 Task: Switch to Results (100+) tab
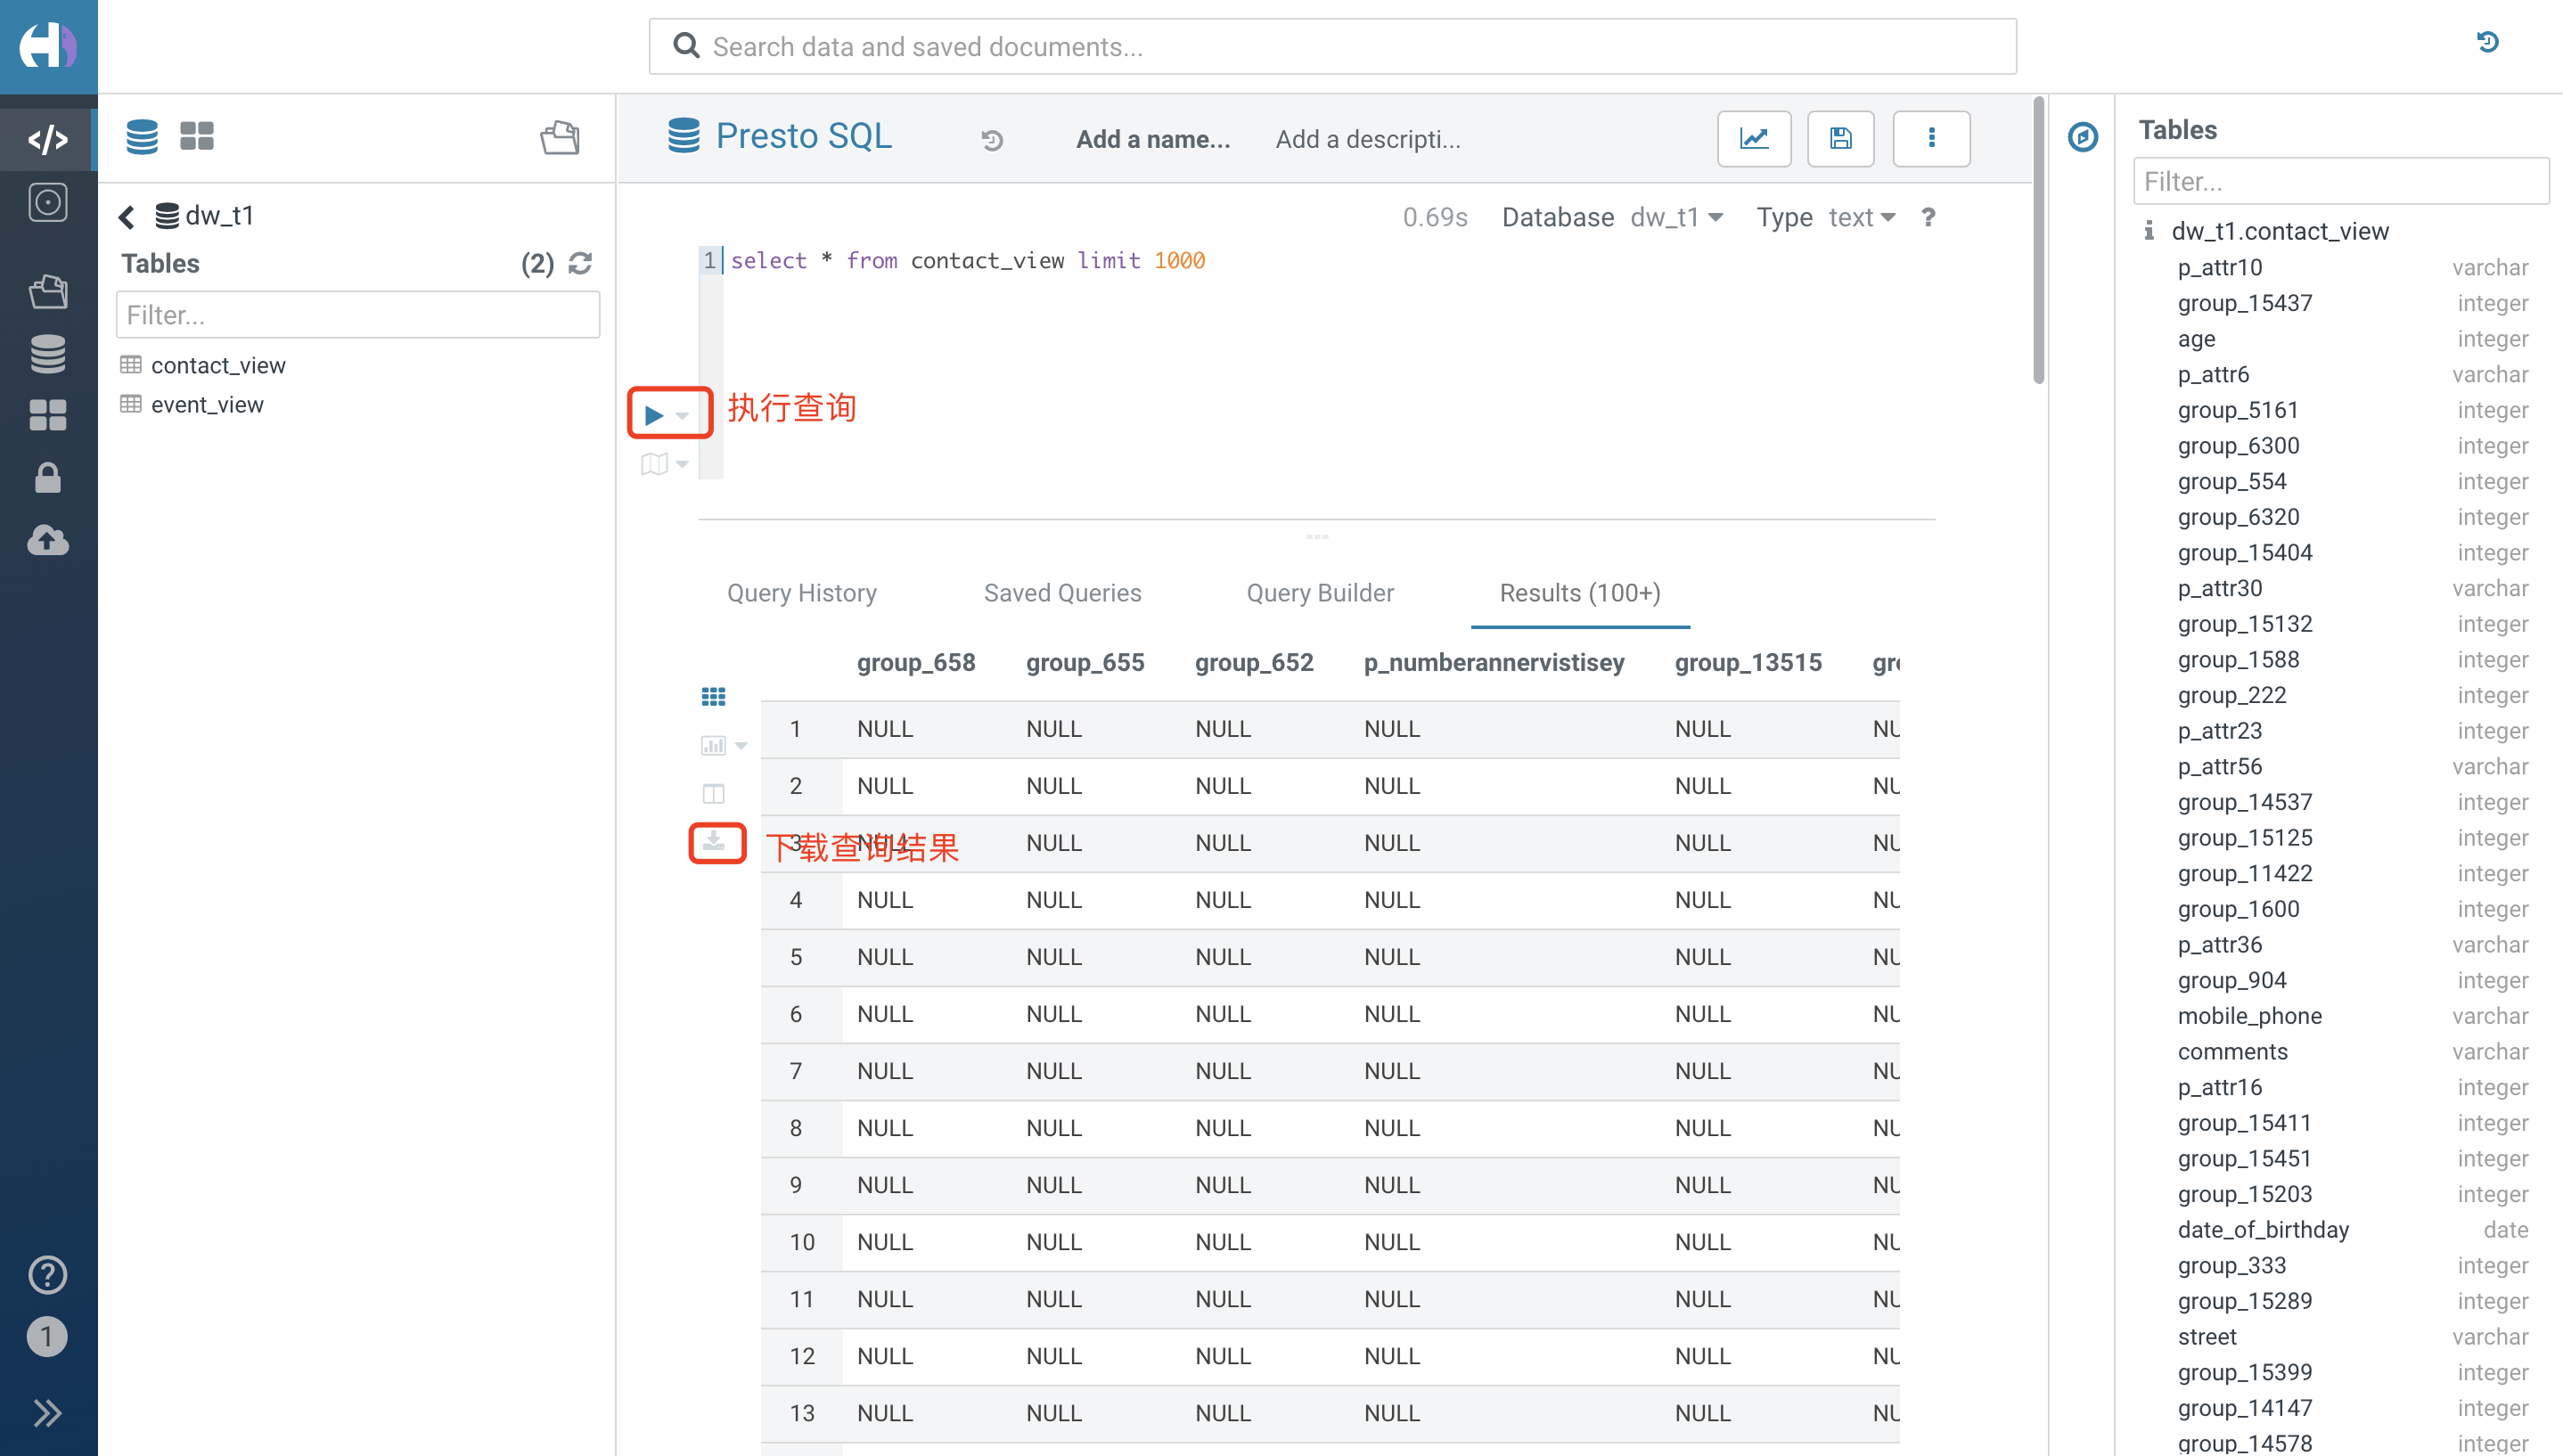(x=1580, y=593)
